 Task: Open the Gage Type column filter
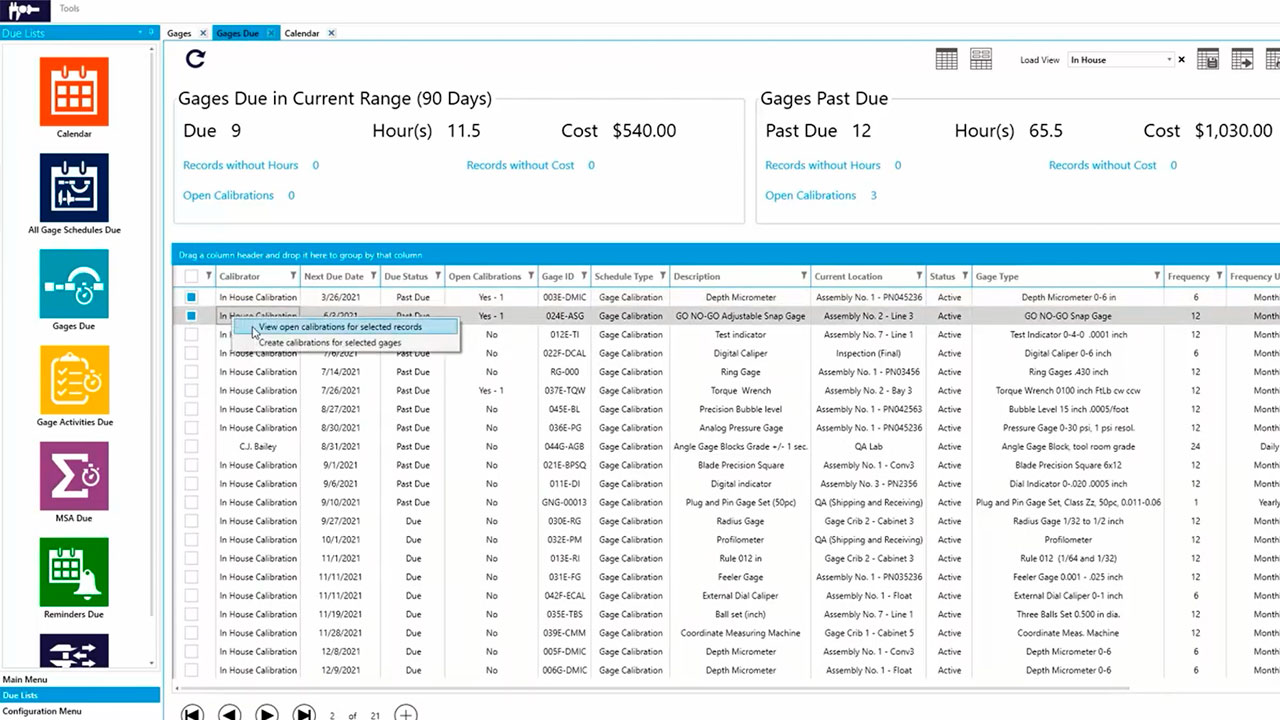[1156, 277]
